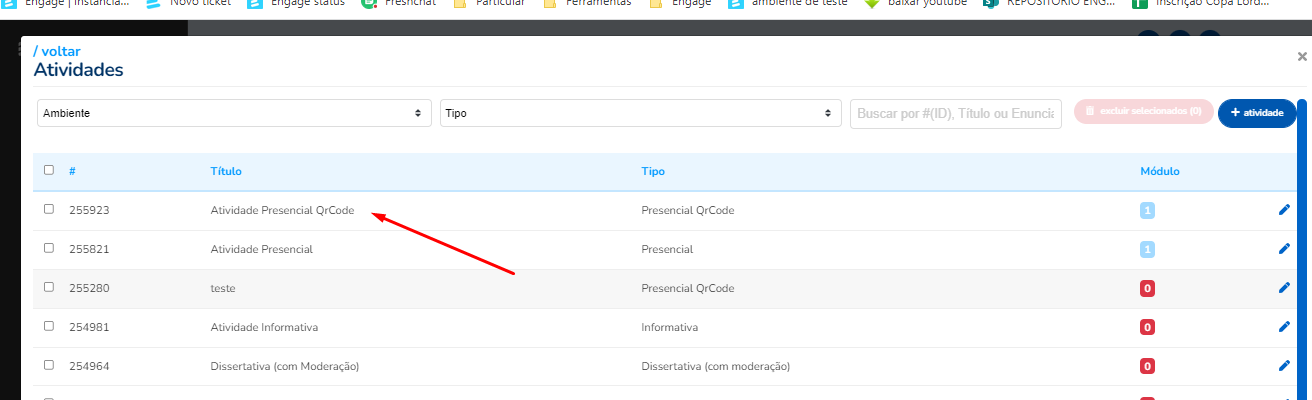Click red module badge of row 254981
1312x400 pixels.
[1148, 327]
